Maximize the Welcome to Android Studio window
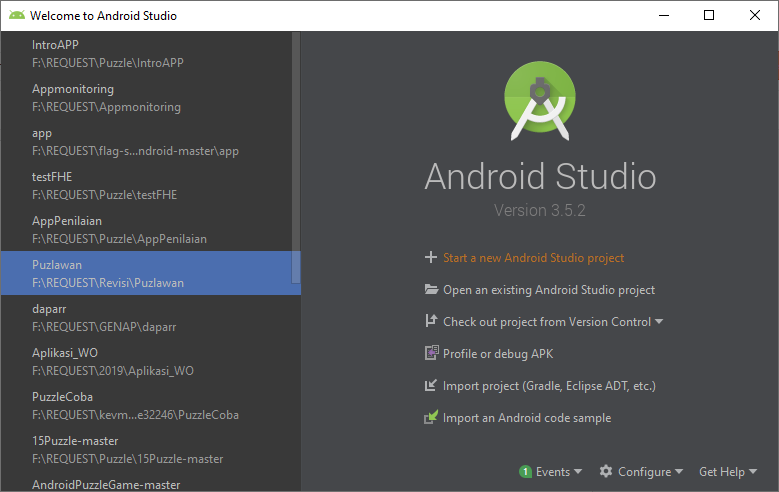 pyautogui.click(x=709, y=15)
